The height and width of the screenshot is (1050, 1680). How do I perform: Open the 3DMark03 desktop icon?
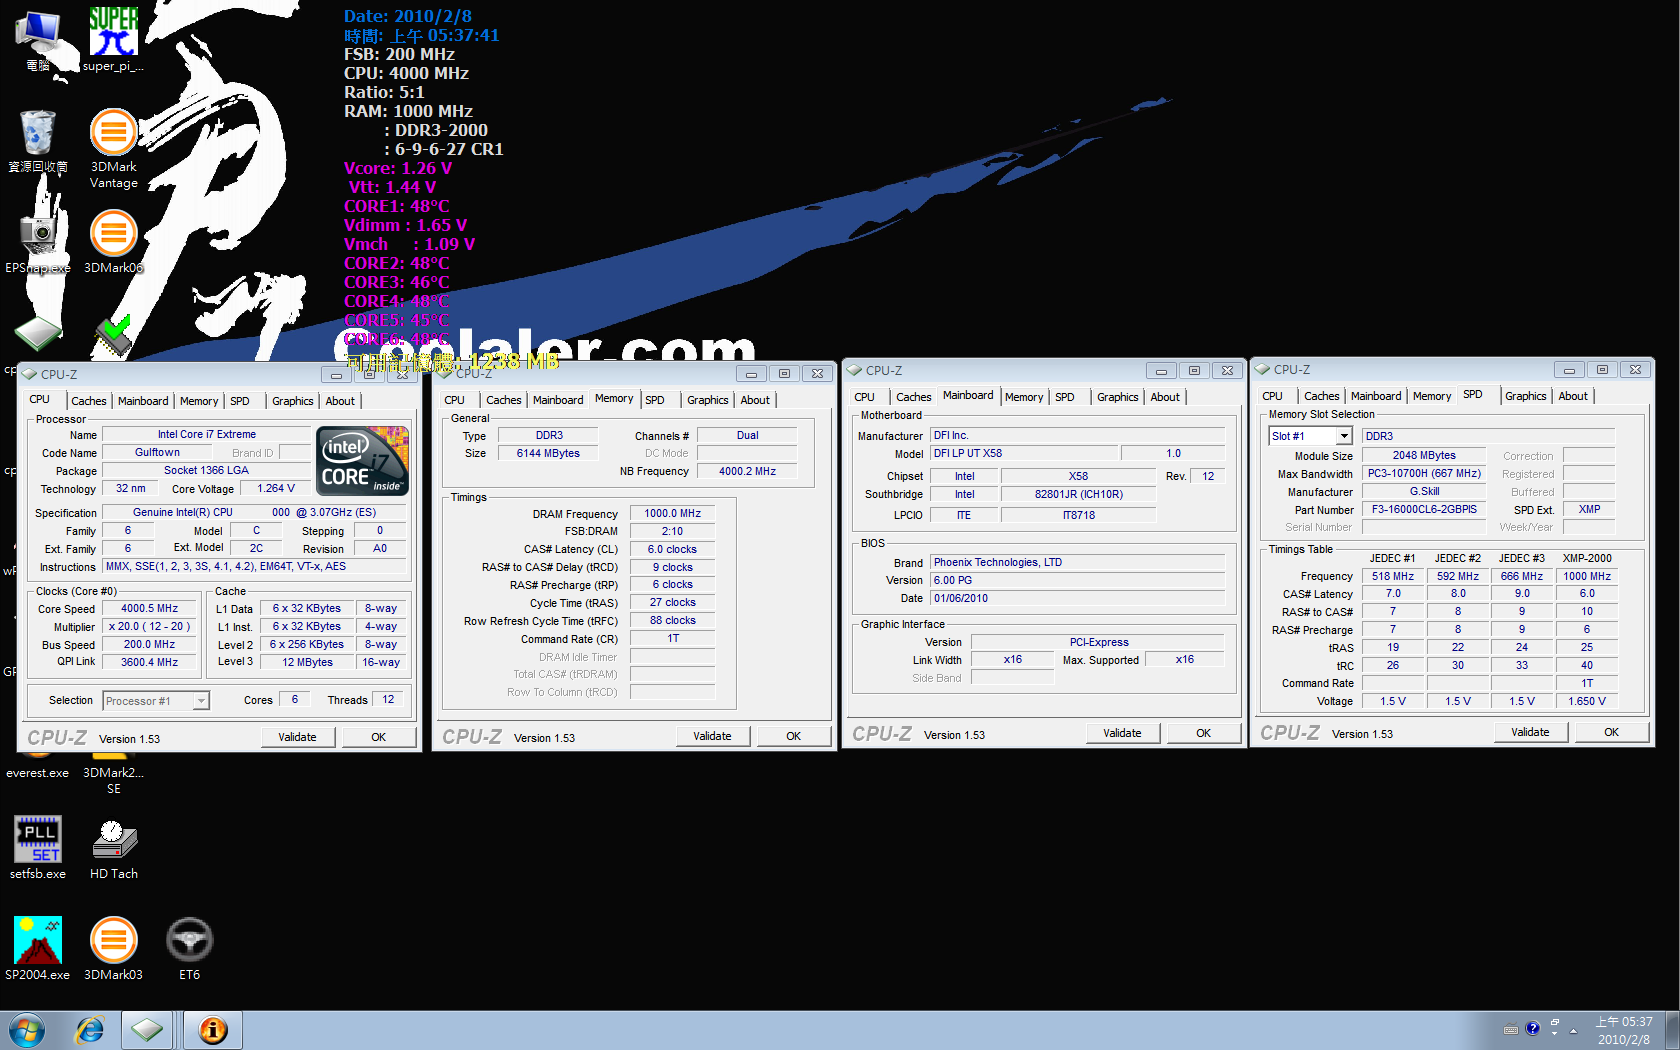click(x=113, y=948)
